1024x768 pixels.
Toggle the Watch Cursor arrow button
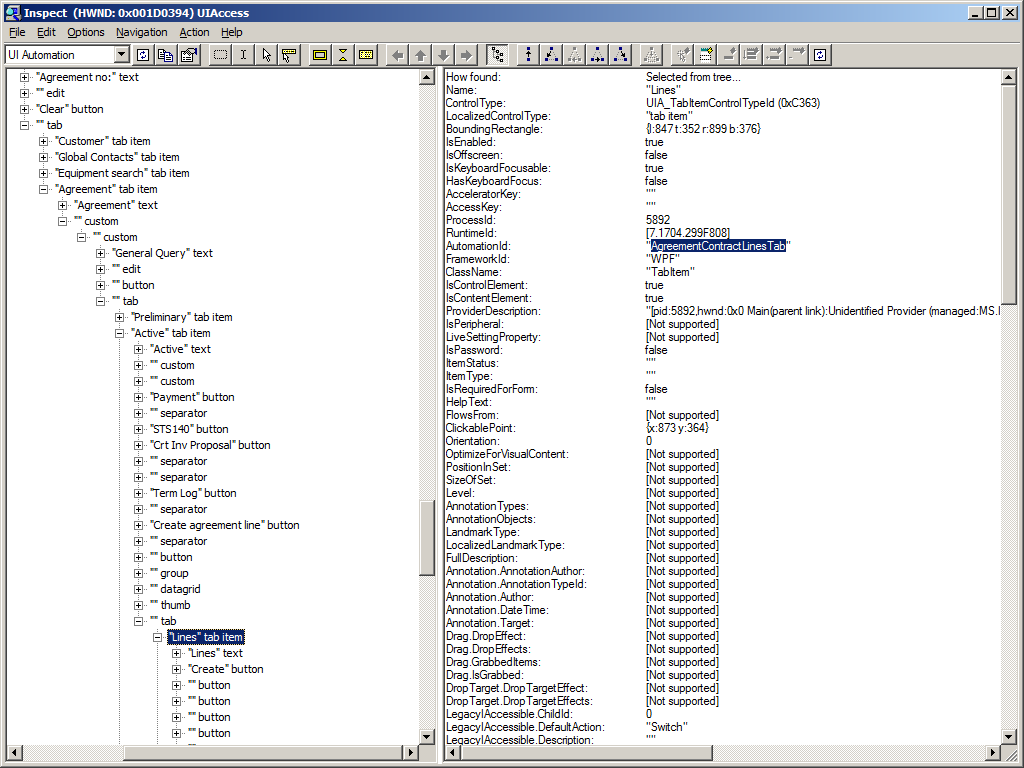tap(266, 55)
